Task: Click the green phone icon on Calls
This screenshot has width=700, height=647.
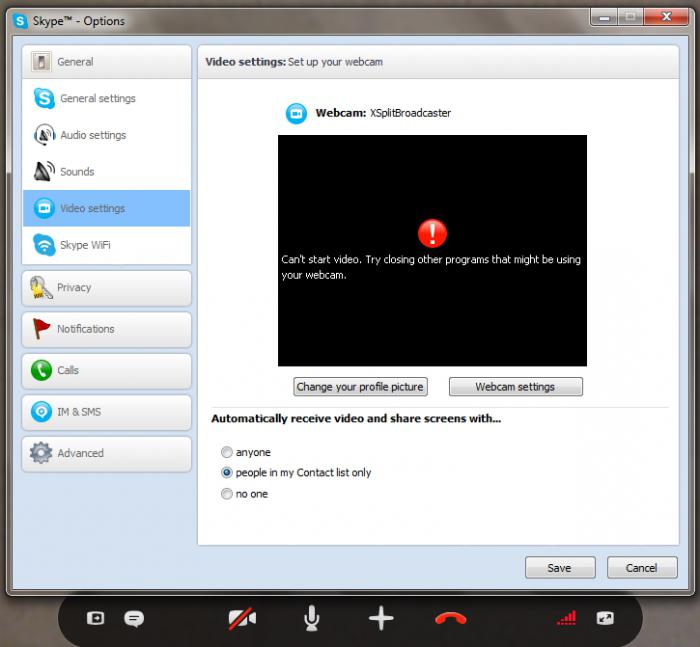Action: point(42,371)
